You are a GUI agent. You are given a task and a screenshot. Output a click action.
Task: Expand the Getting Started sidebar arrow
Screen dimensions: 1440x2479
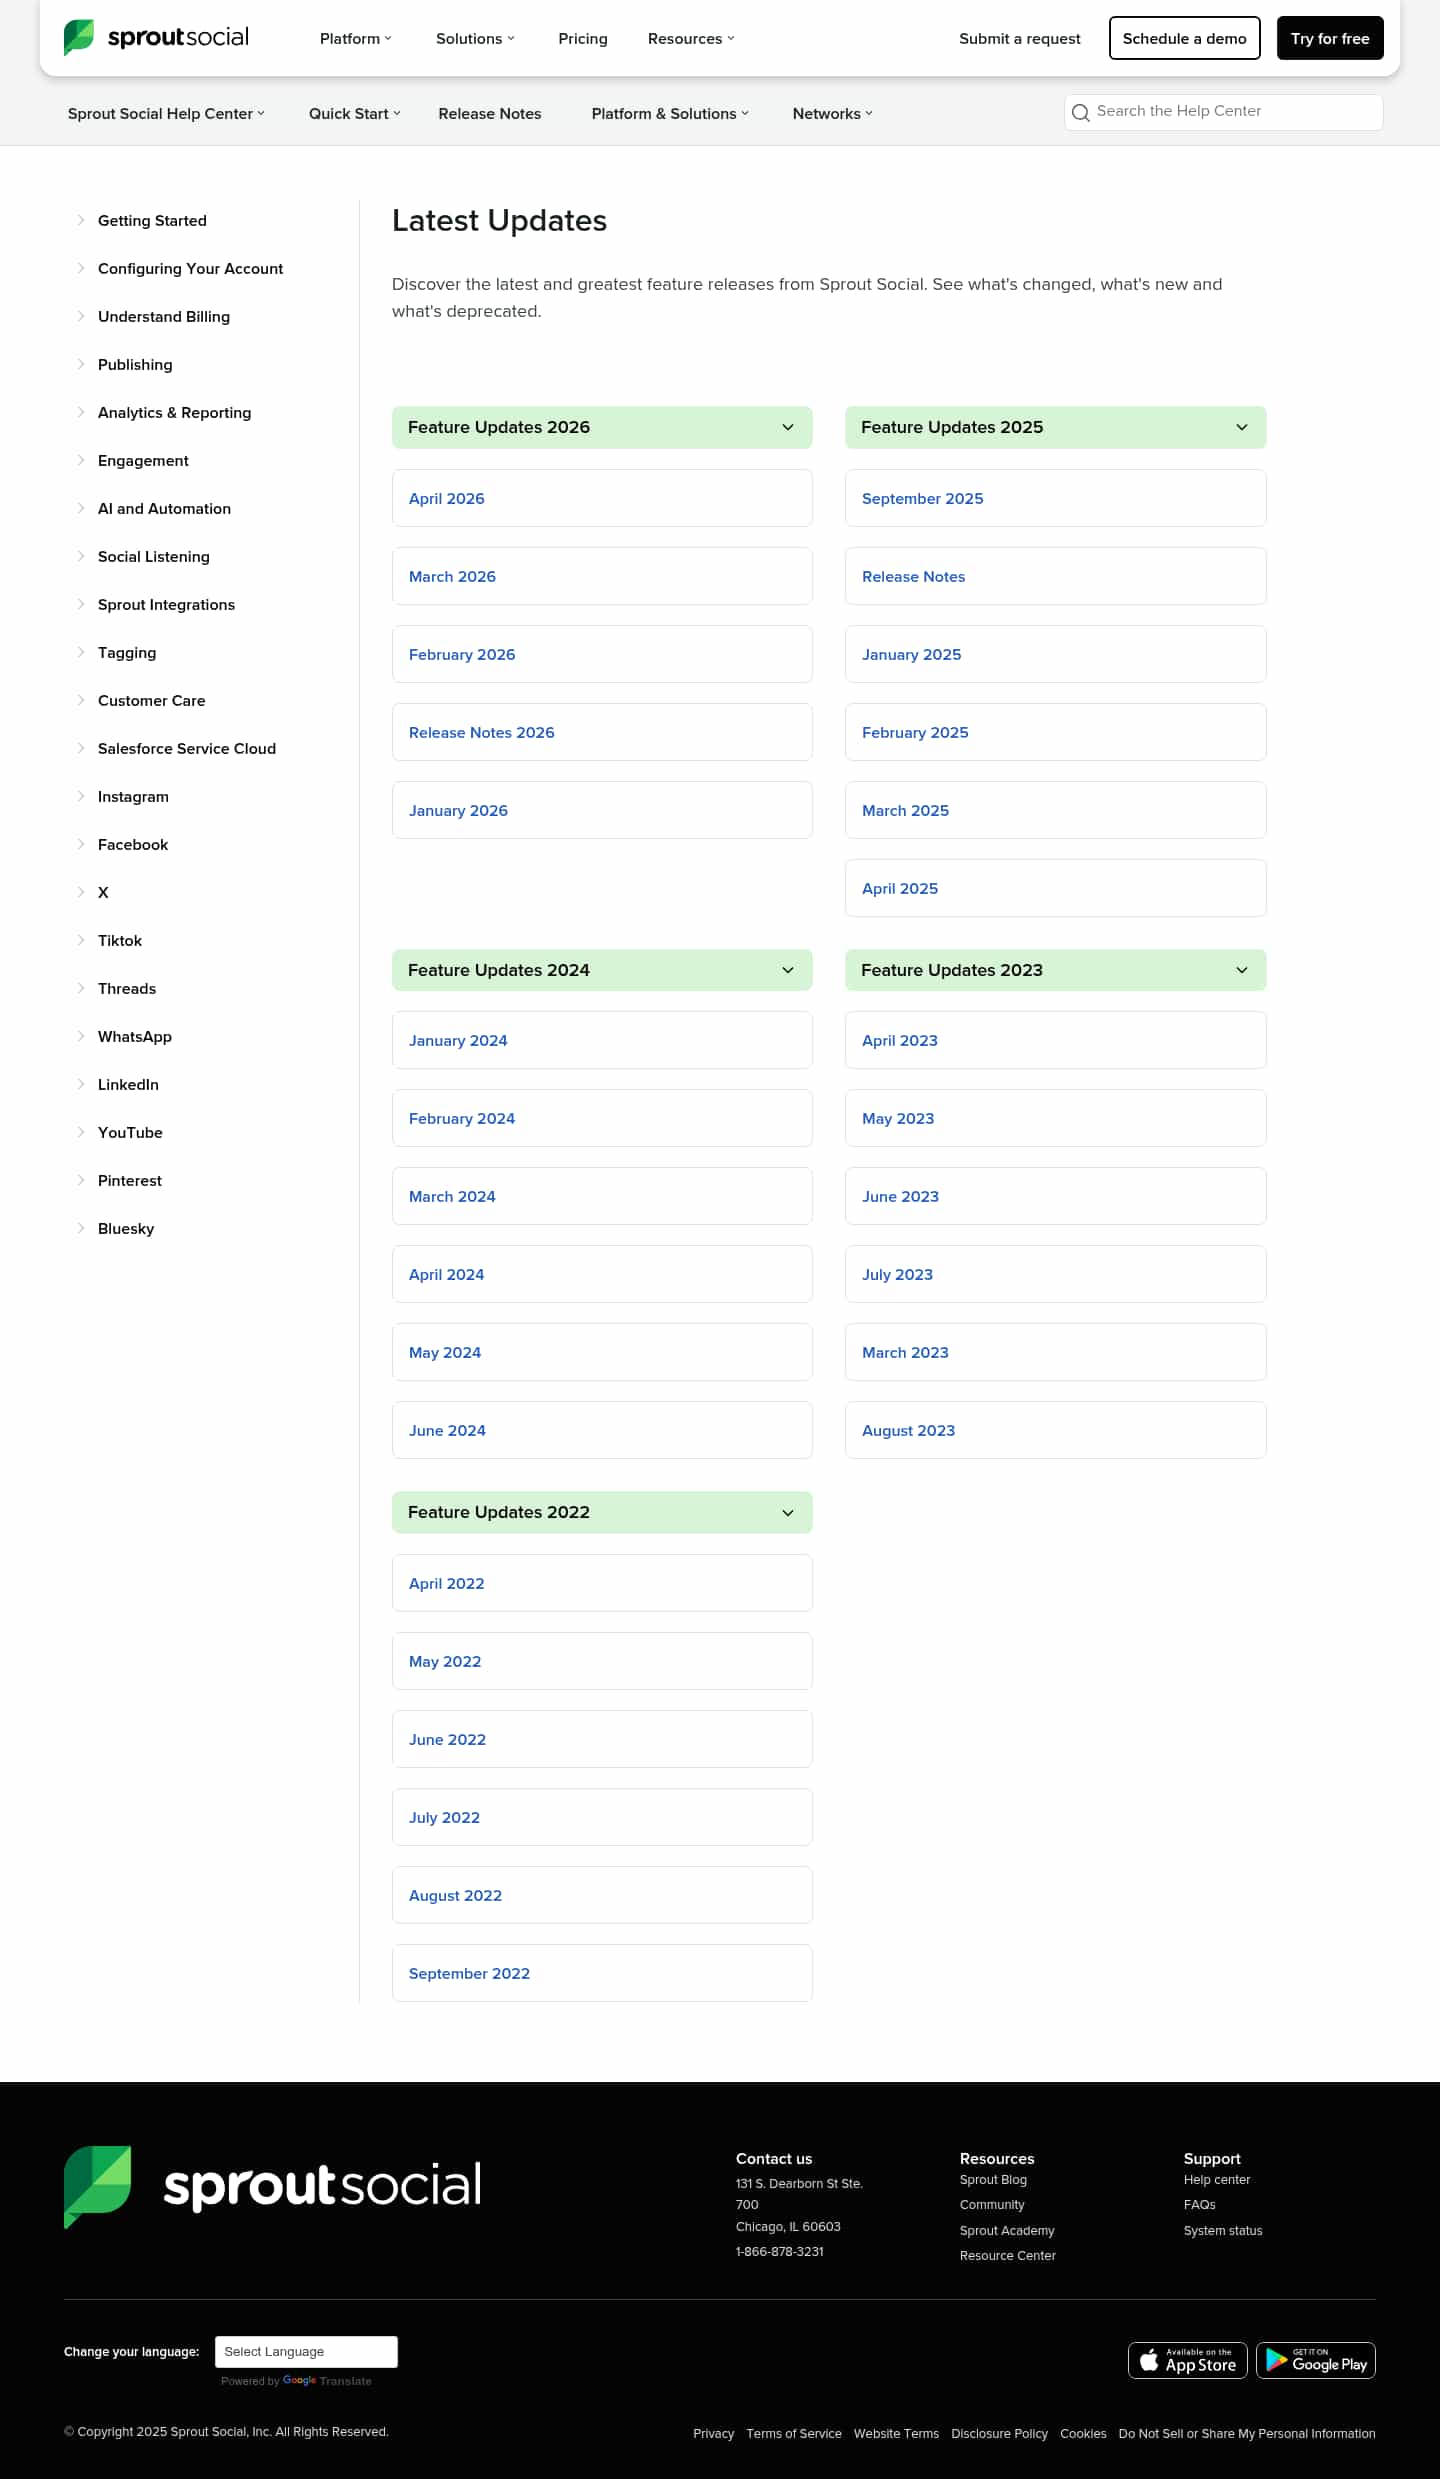pyautogui.click(x=81, y=220)
